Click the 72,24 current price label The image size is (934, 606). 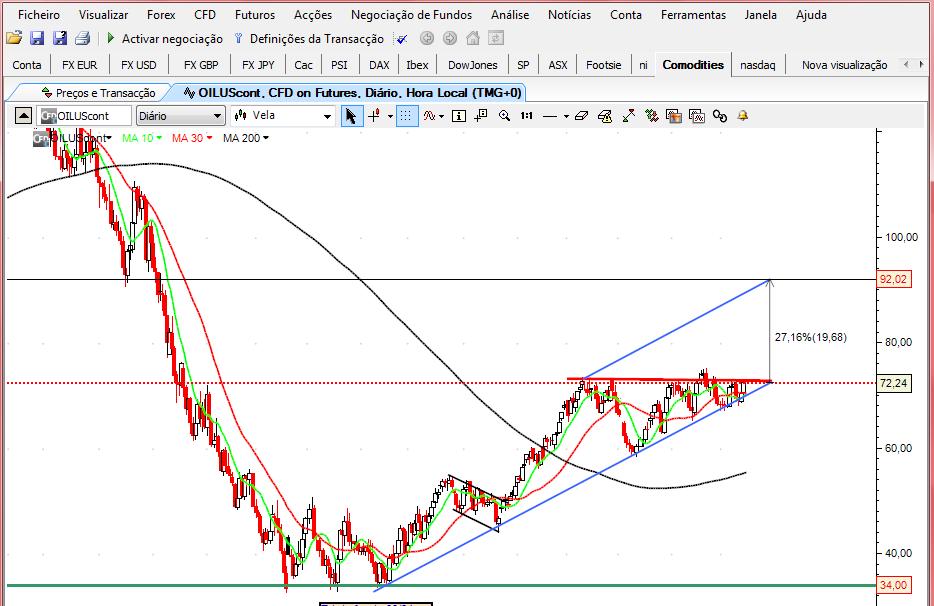pos(894,383)
